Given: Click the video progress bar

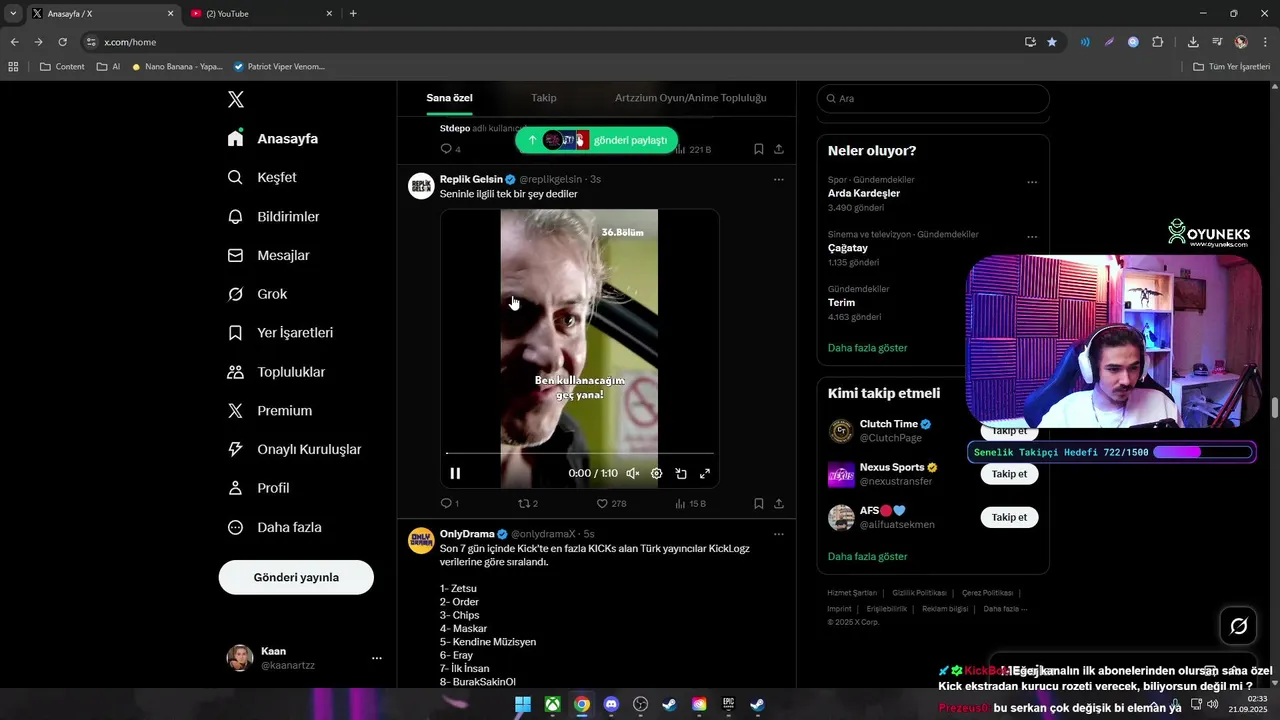Looking at the screenshot, I should tap(580, 453).
